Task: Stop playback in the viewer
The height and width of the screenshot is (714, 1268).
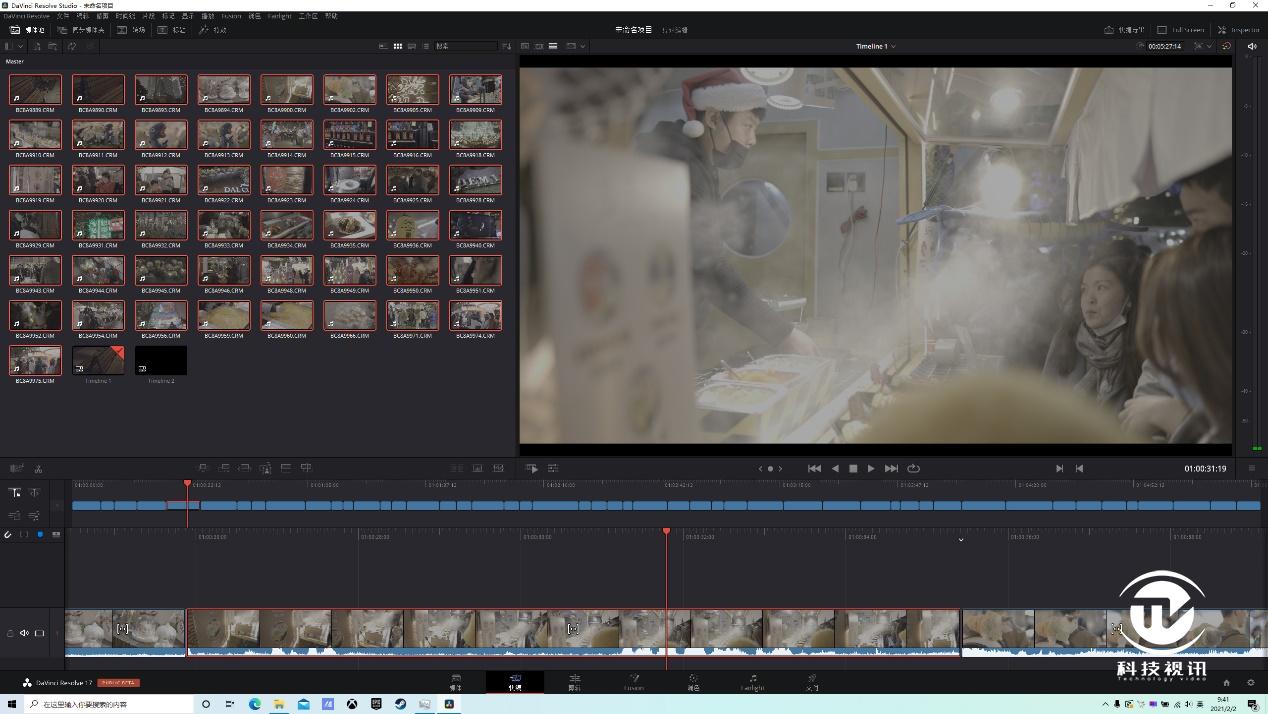Action: point(853,468)
